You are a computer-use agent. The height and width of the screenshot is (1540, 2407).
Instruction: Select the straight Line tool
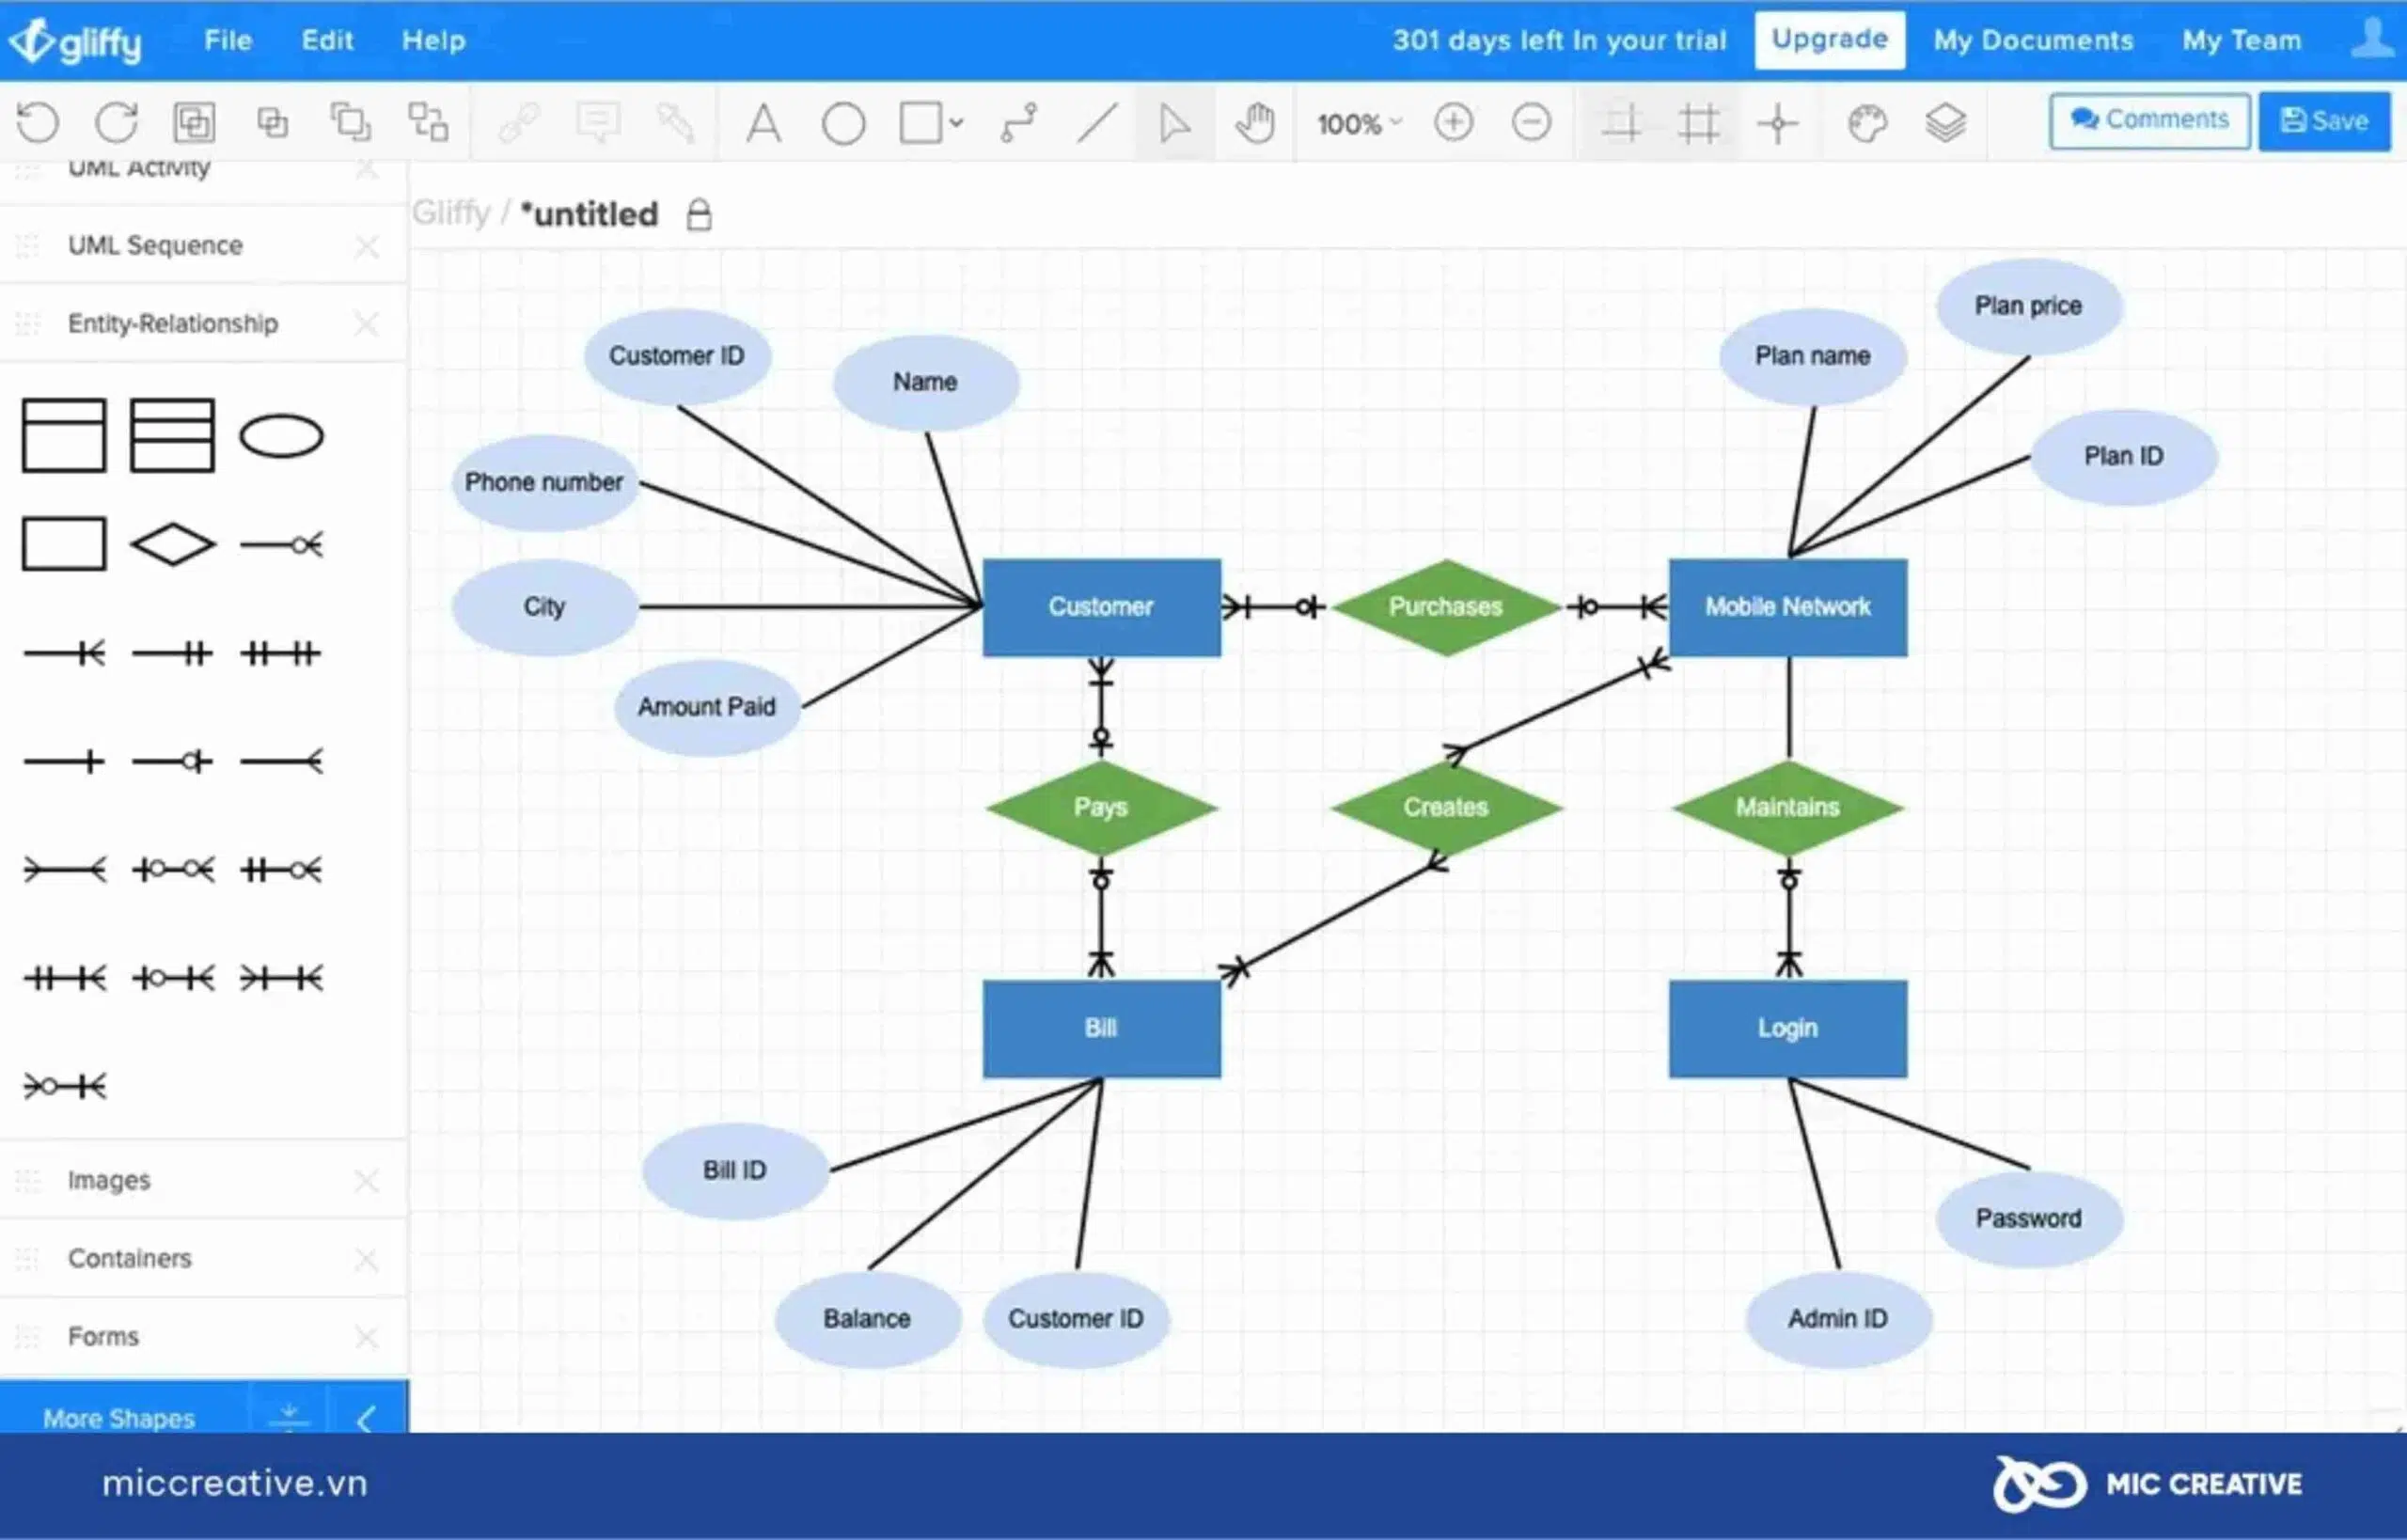(1097, 123)
